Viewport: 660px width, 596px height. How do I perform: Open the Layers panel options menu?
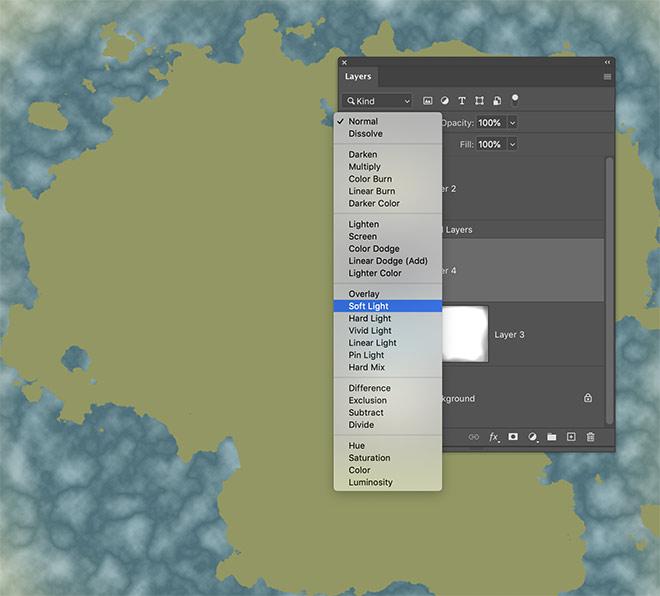[607, 76]
